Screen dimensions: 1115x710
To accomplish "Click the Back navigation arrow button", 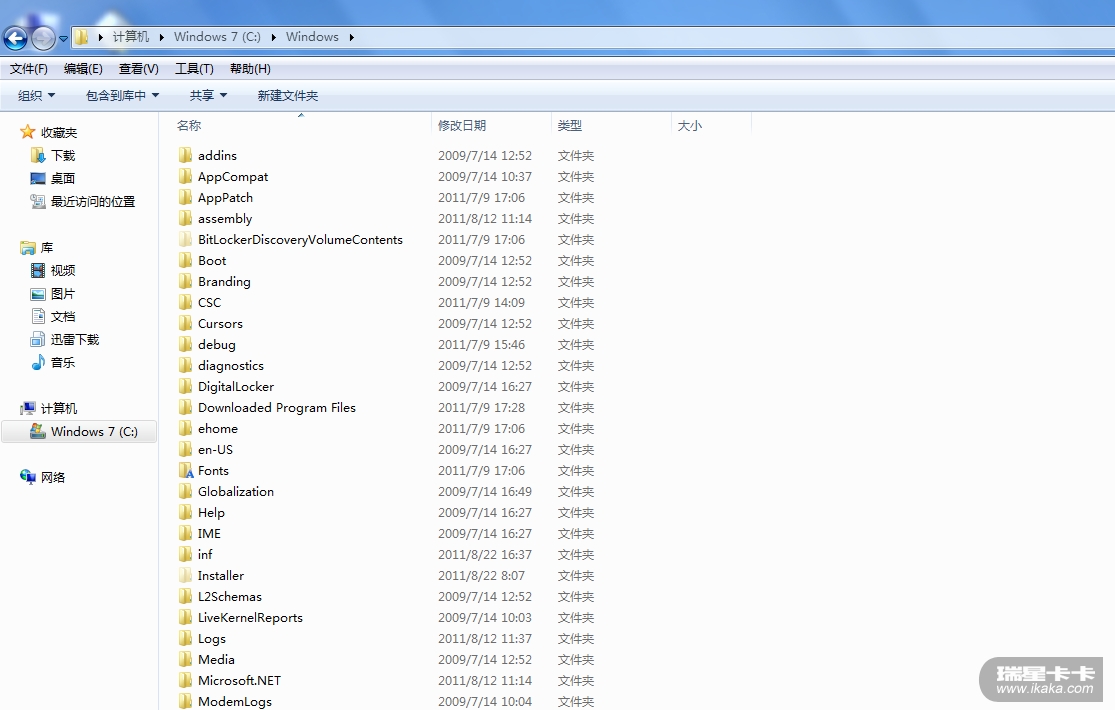I will click(15, 38).
